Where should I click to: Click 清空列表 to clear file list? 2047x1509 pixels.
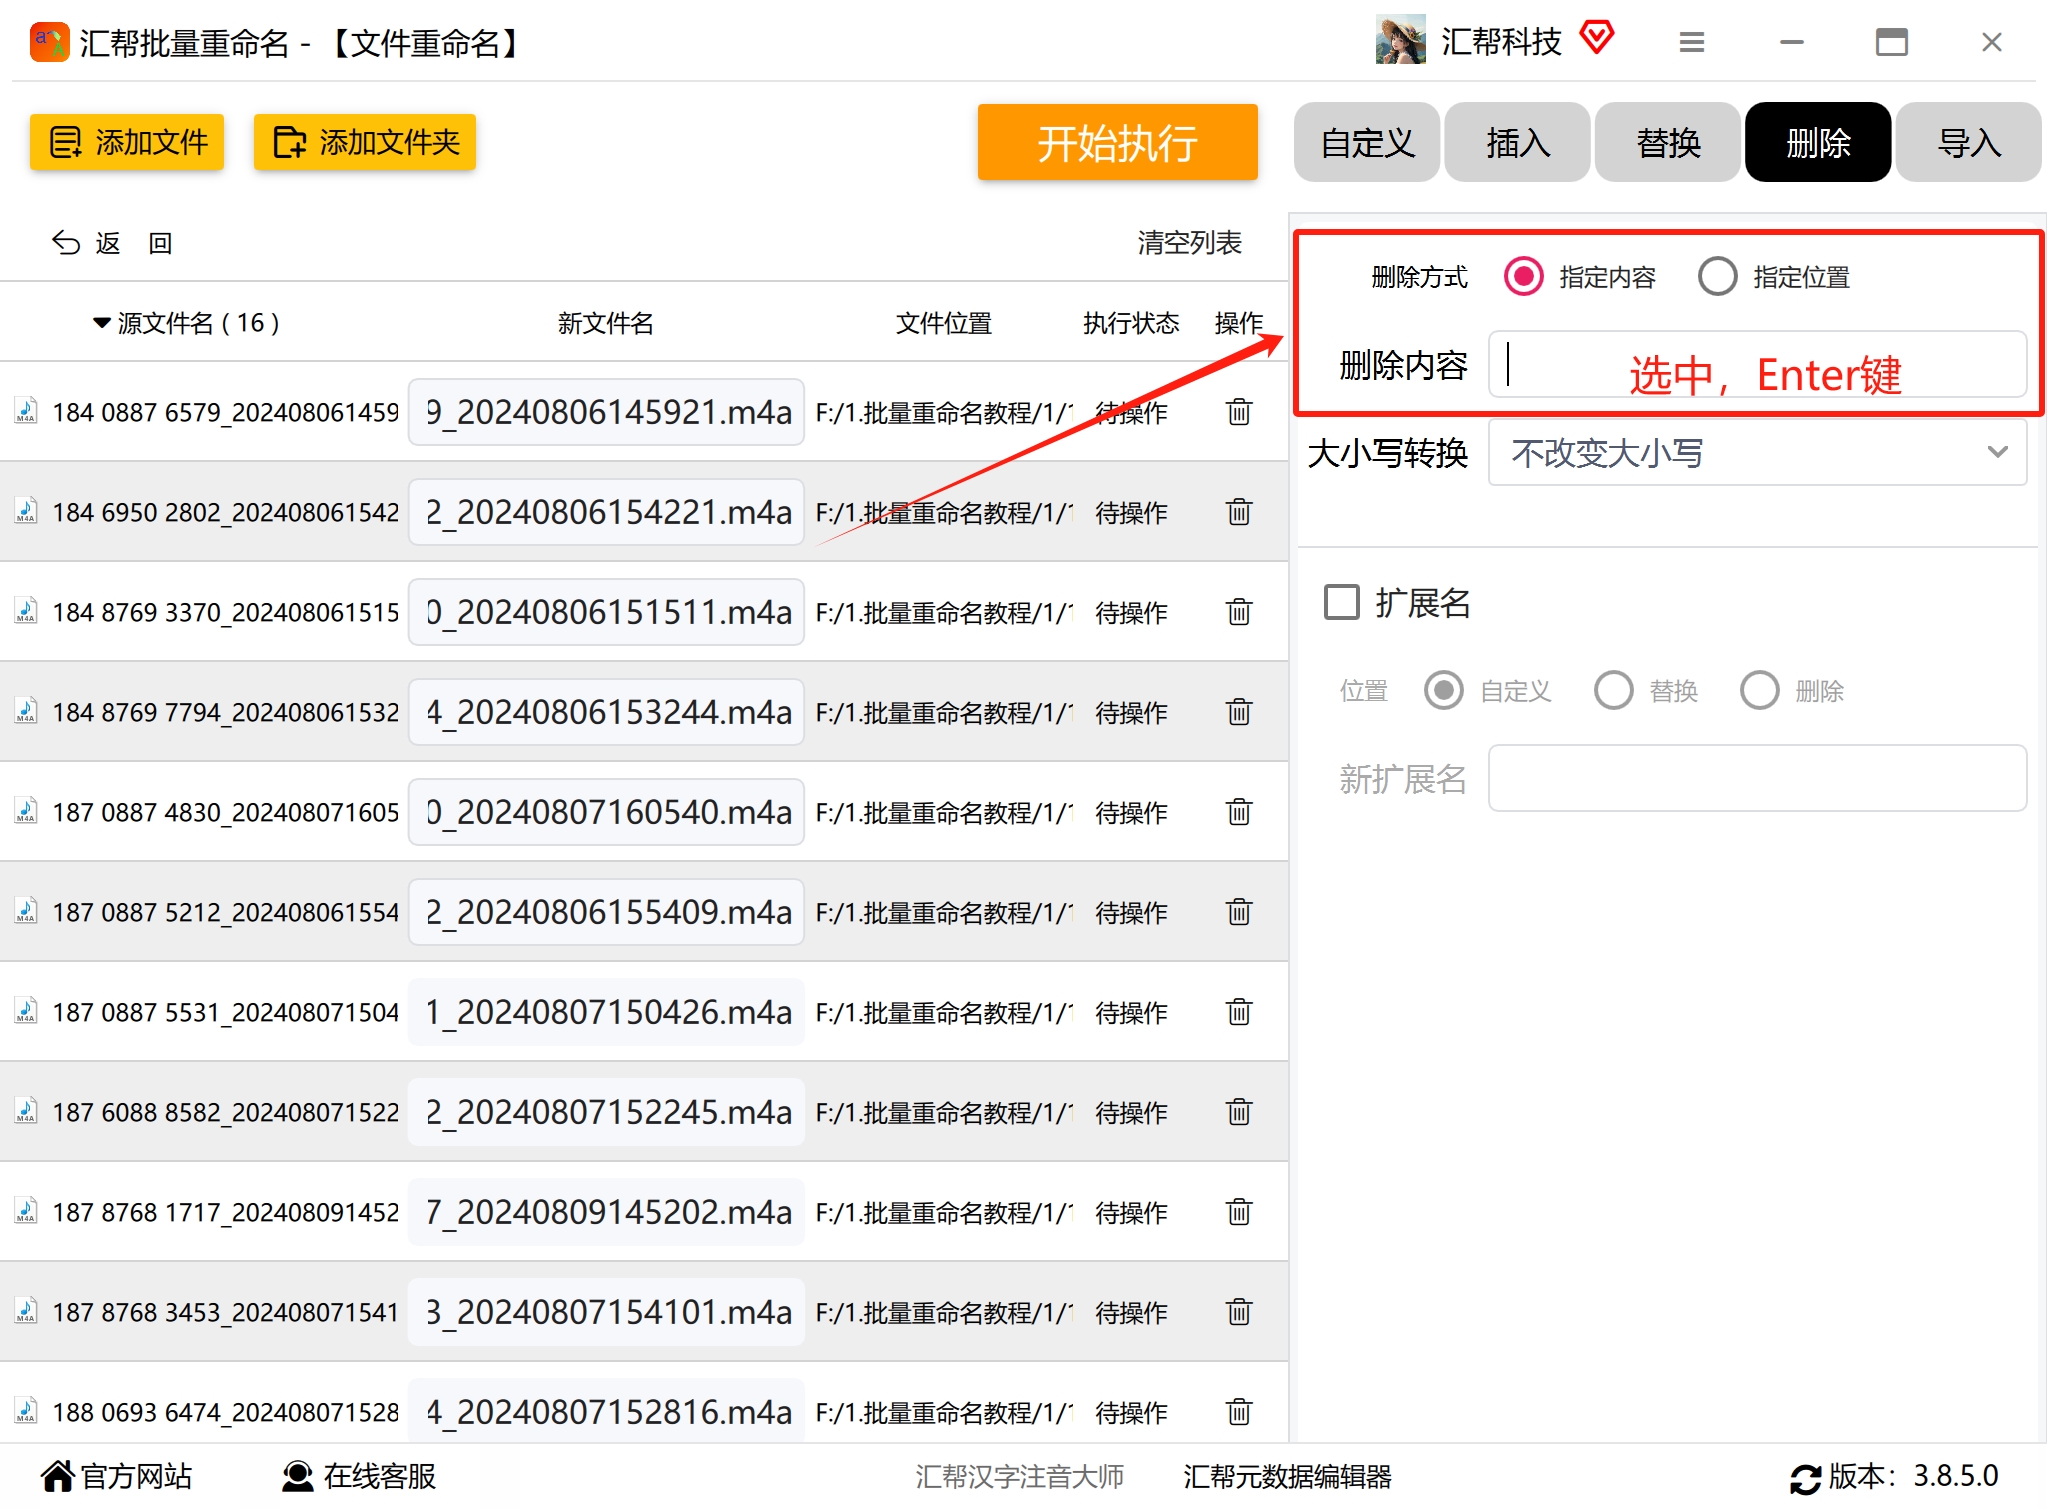pos(1189,243)
